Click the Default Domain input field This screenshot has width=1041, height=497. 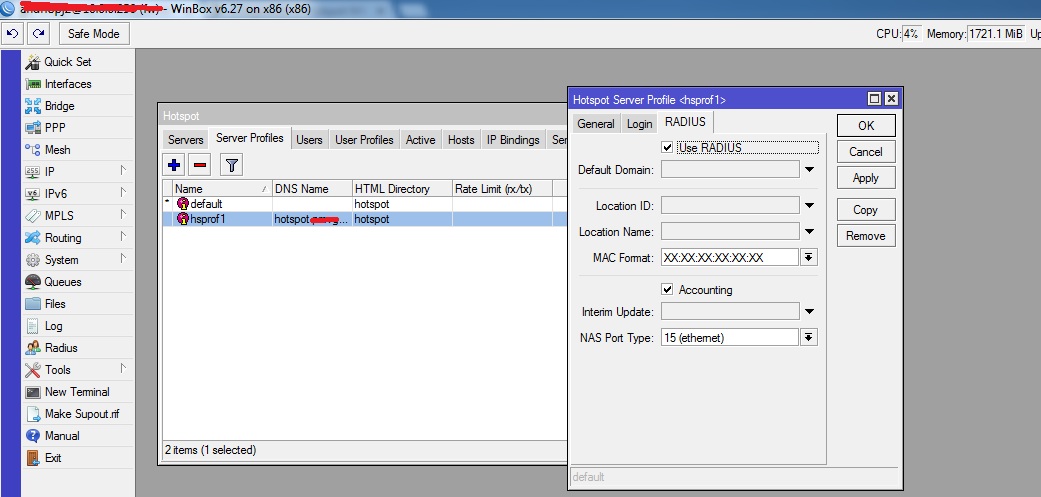730,170
